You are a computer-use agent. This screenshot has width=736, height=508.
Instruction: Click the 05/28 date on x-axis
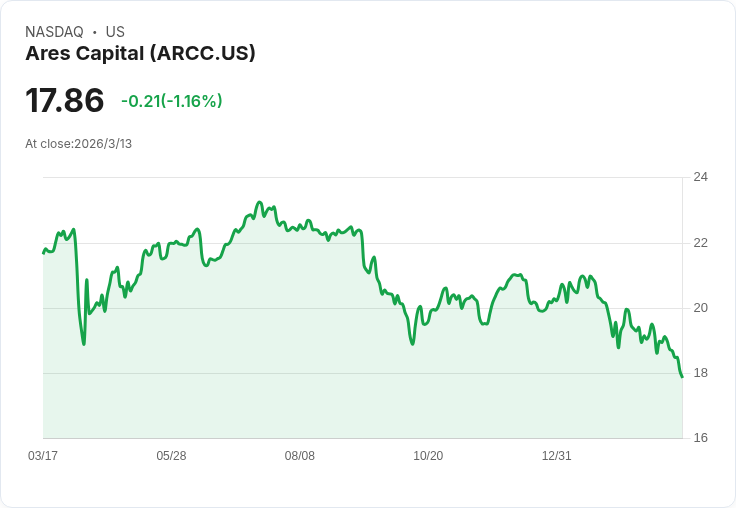click(x=171, y=456)
